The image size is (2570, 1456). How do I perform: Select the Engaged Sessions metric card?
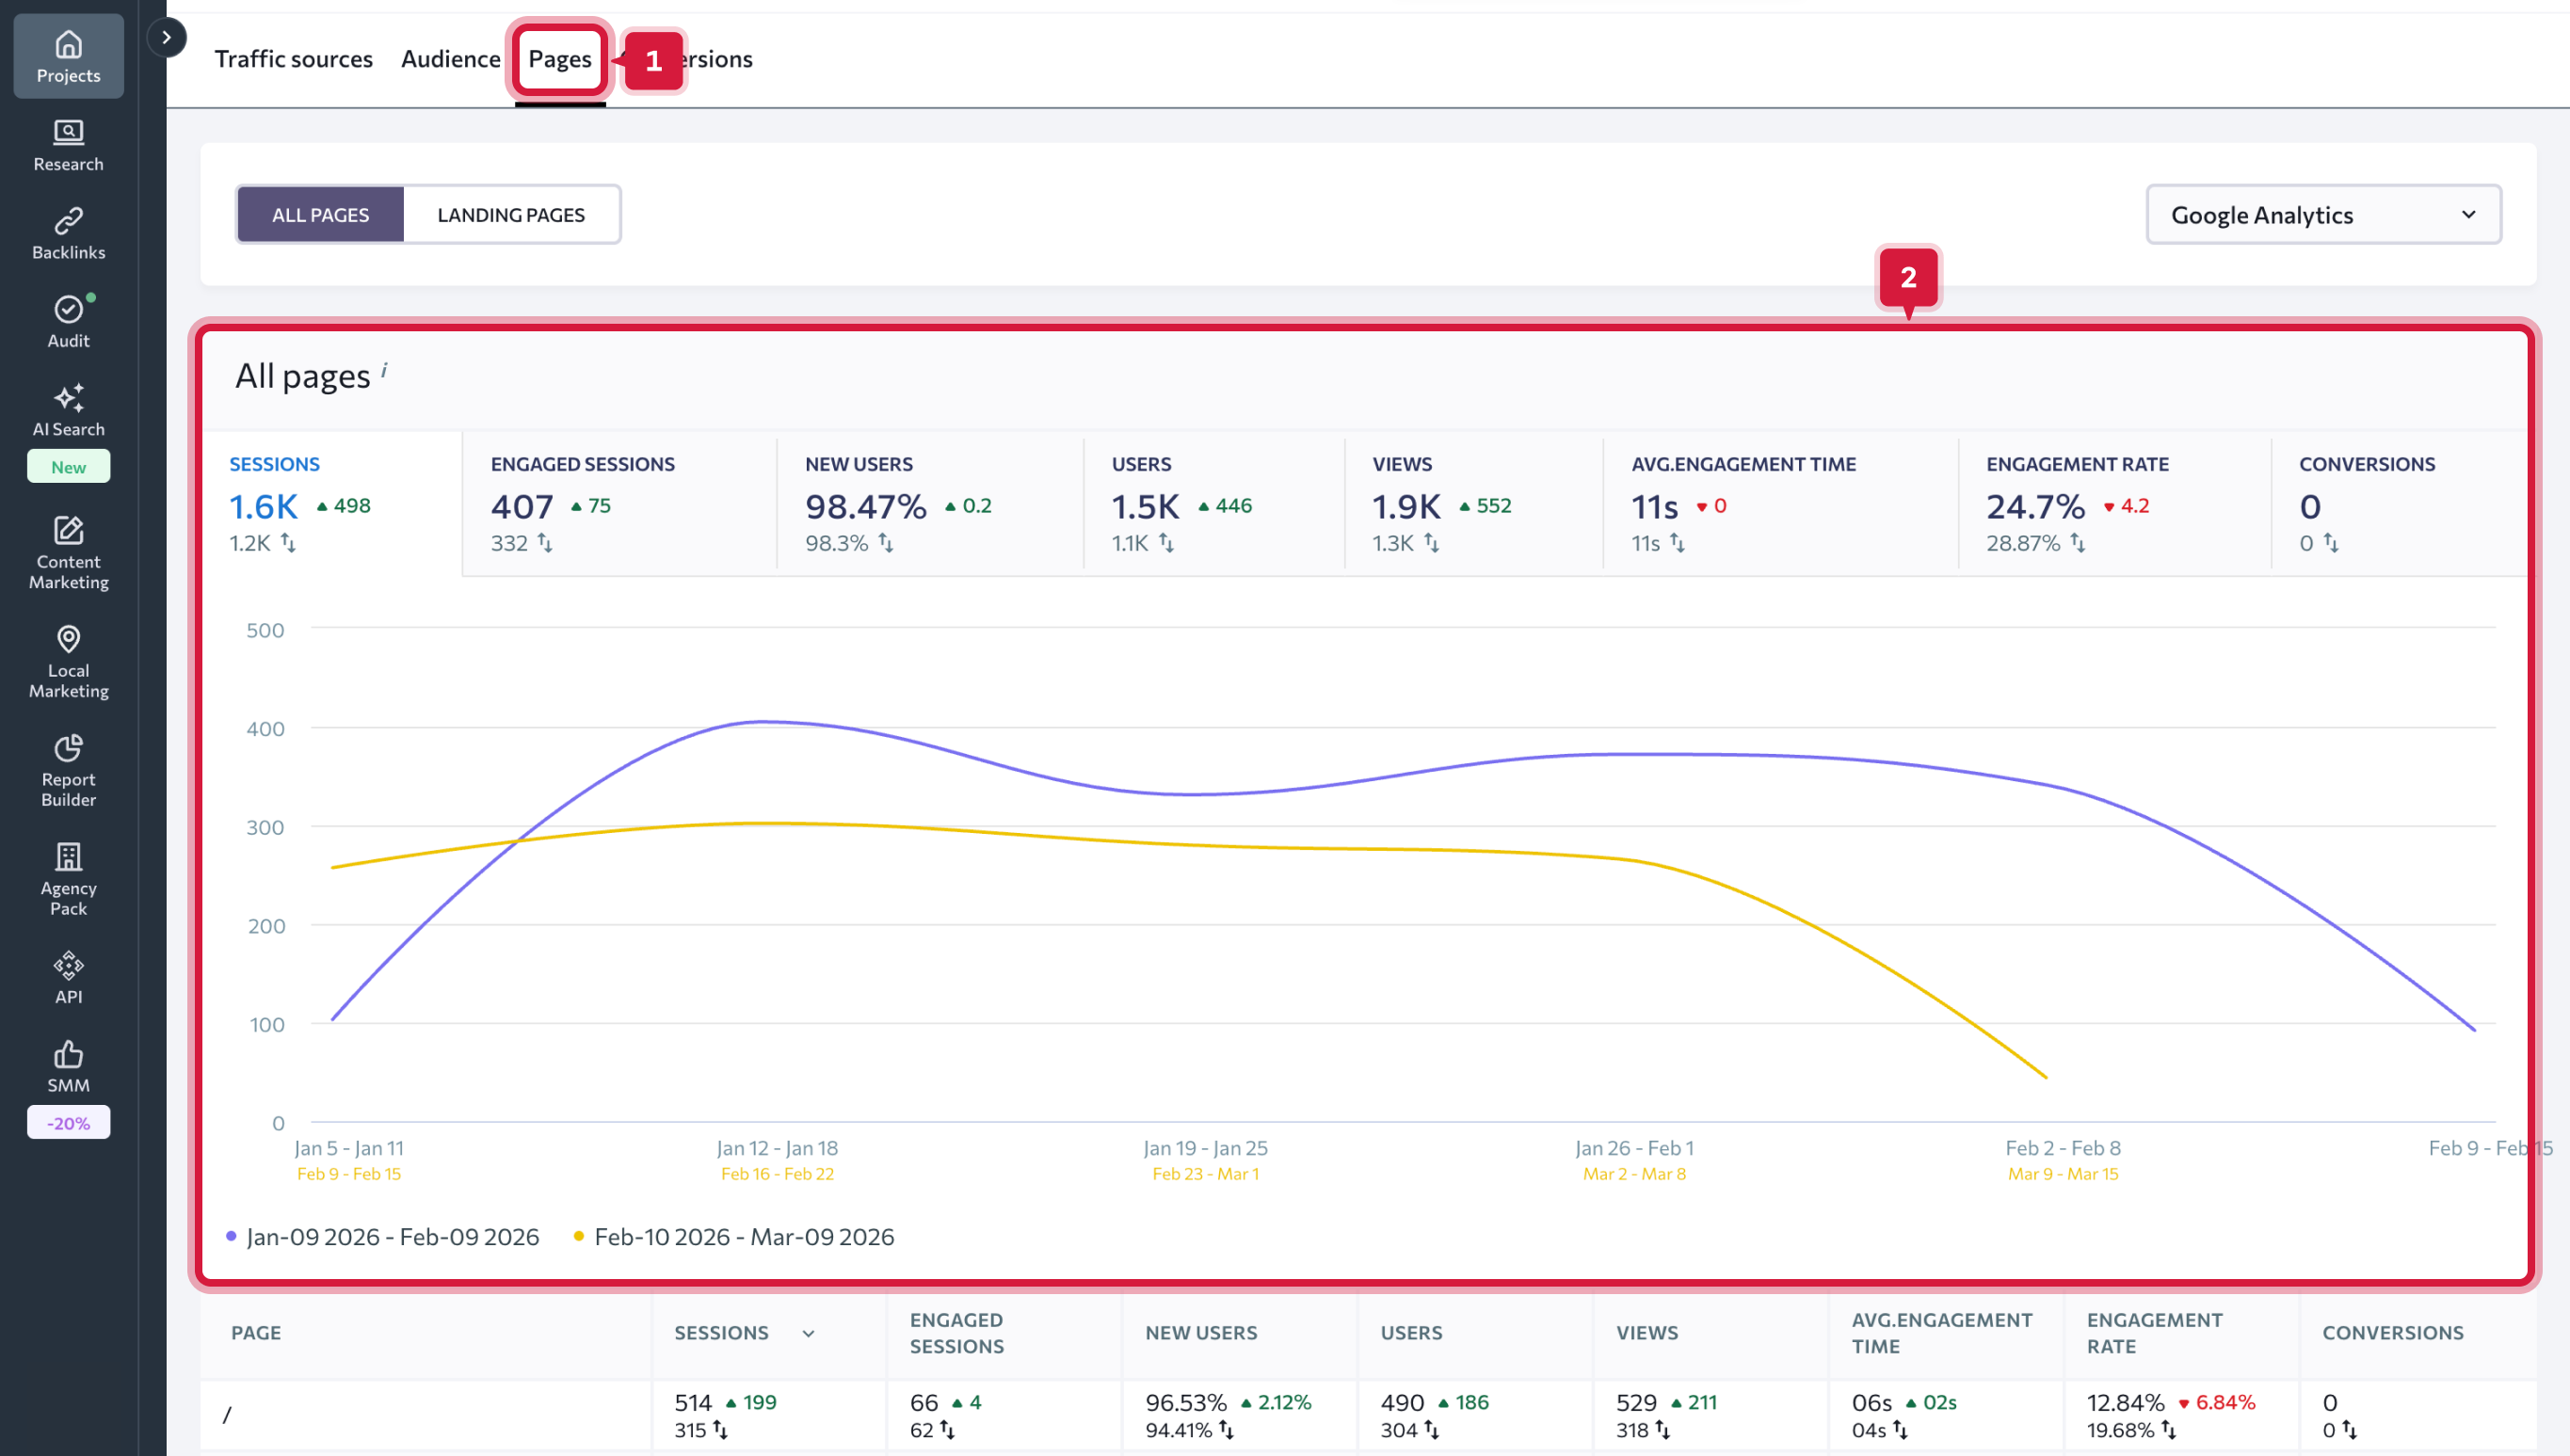tap(619, 504)
